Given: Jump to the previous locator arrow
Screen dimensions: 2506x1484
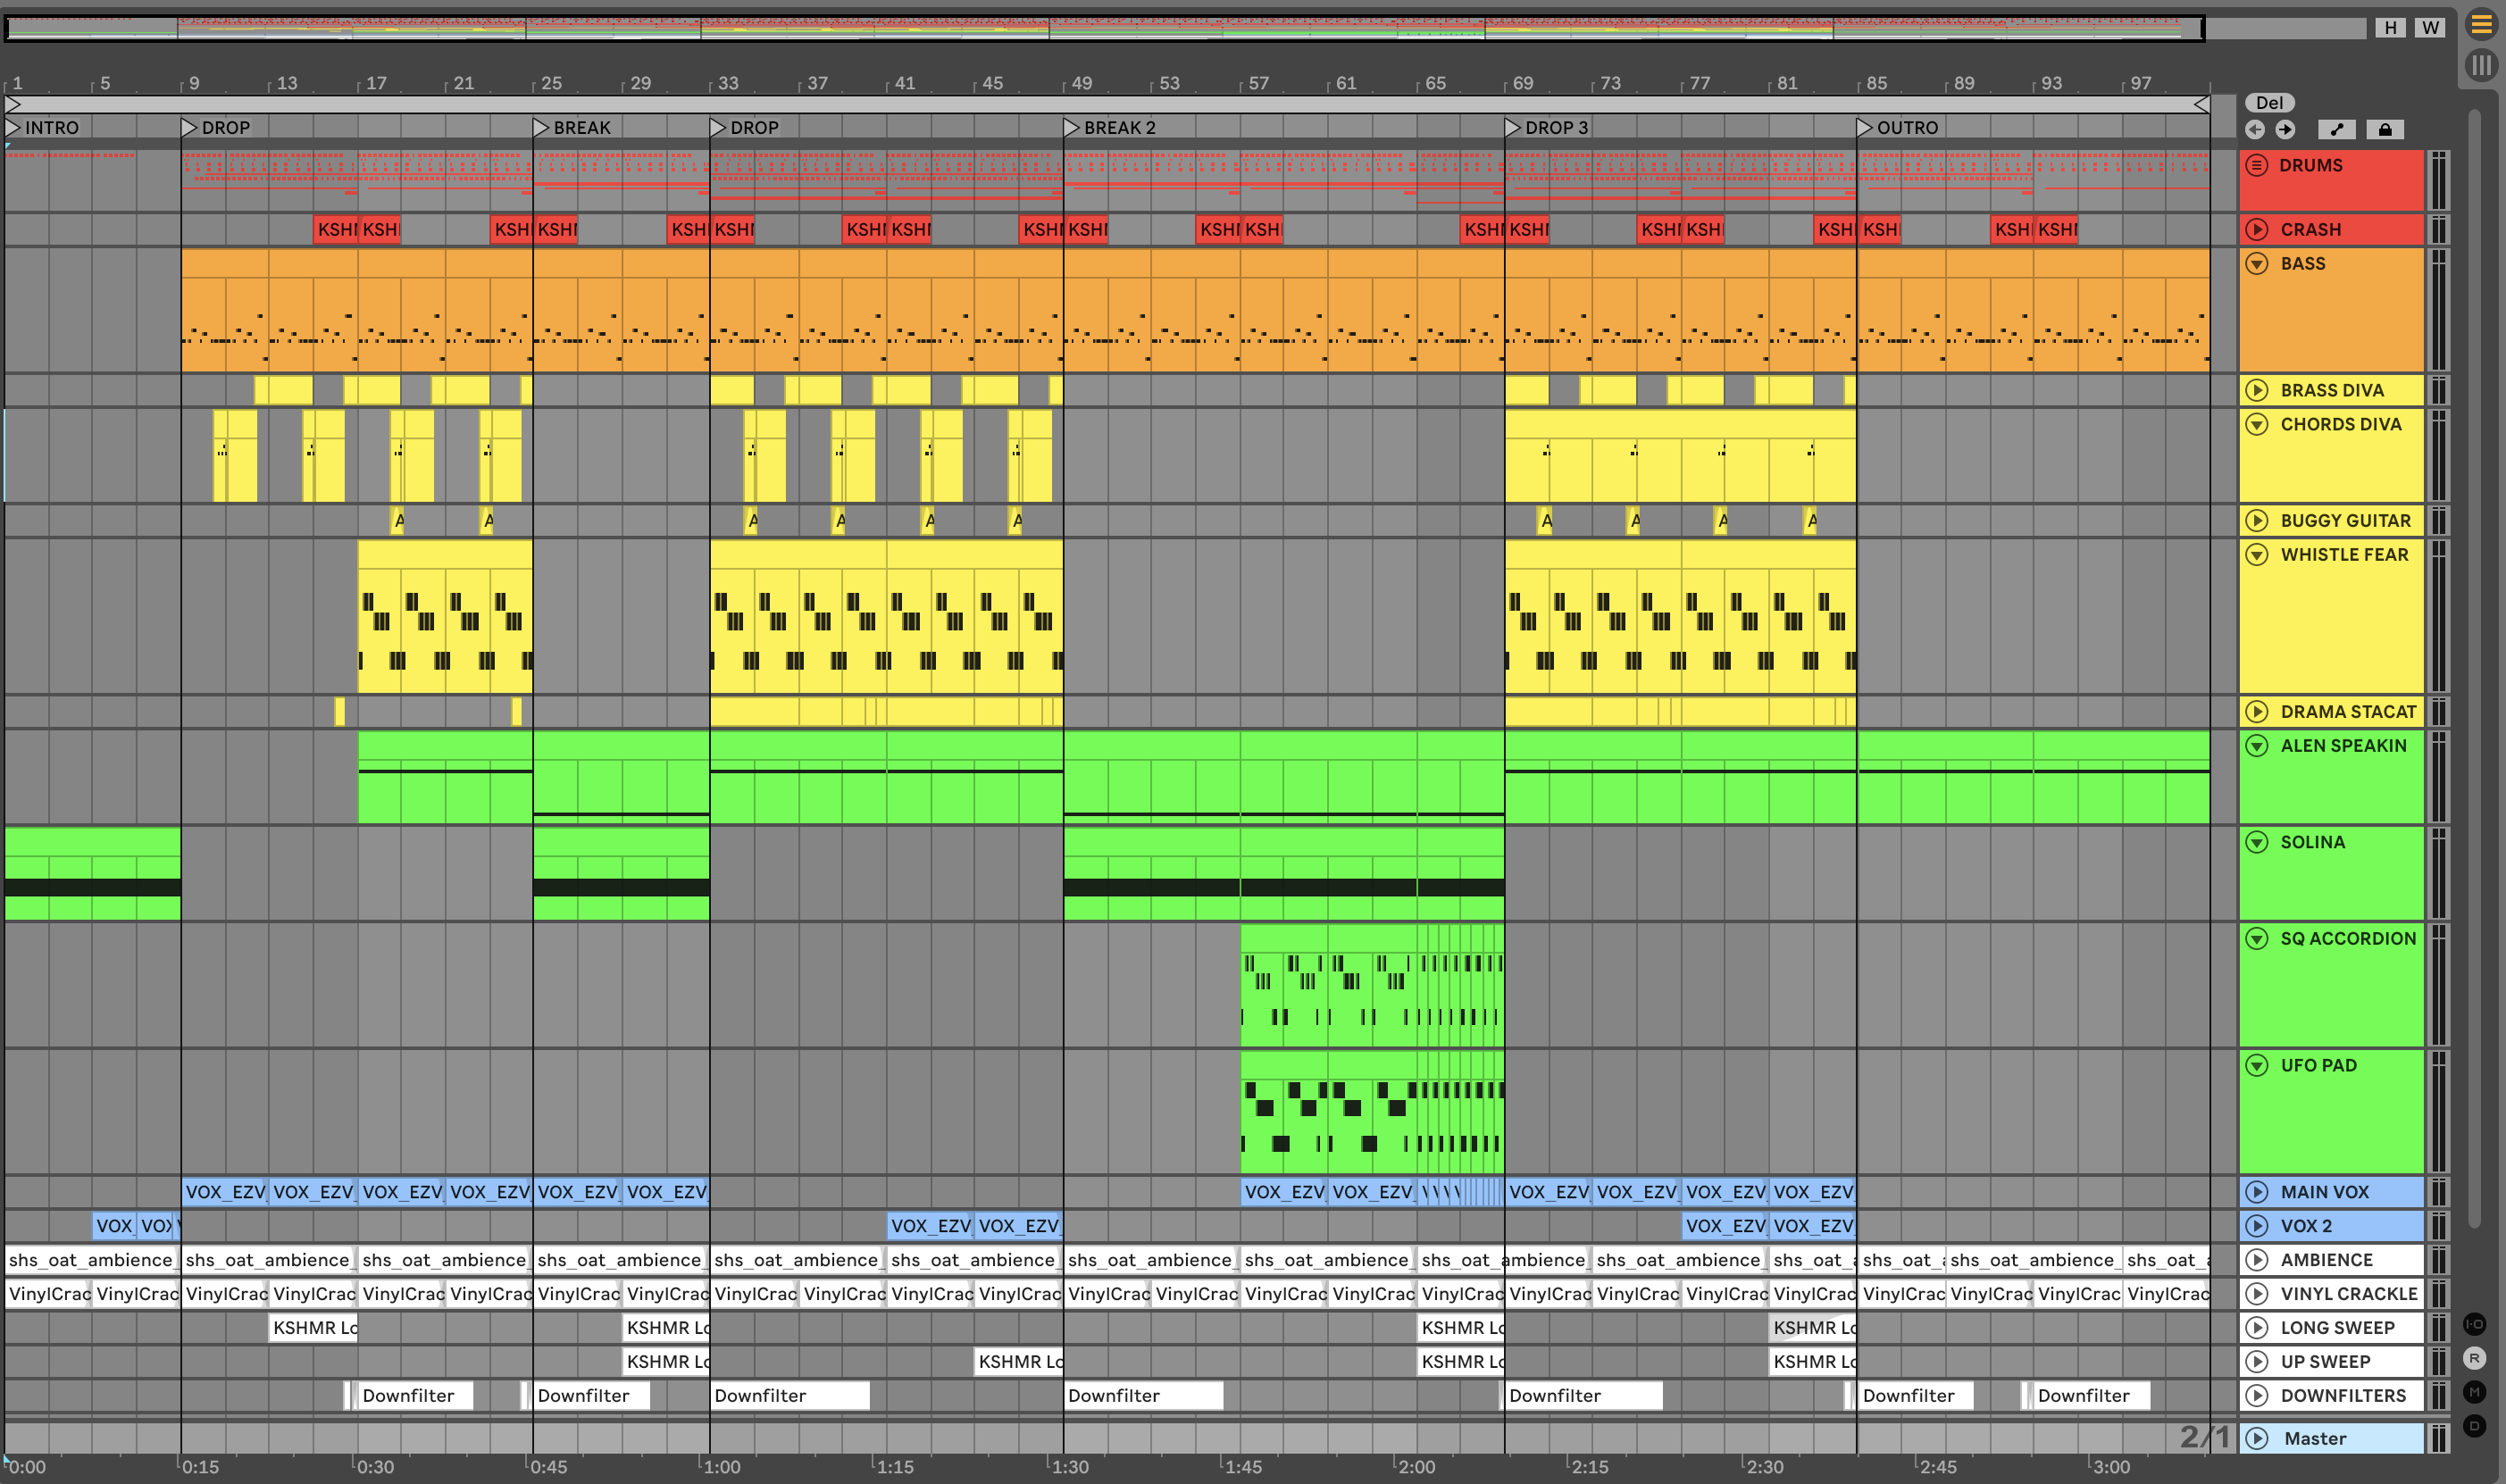Looking at the screenshot, I should 2254,129.
